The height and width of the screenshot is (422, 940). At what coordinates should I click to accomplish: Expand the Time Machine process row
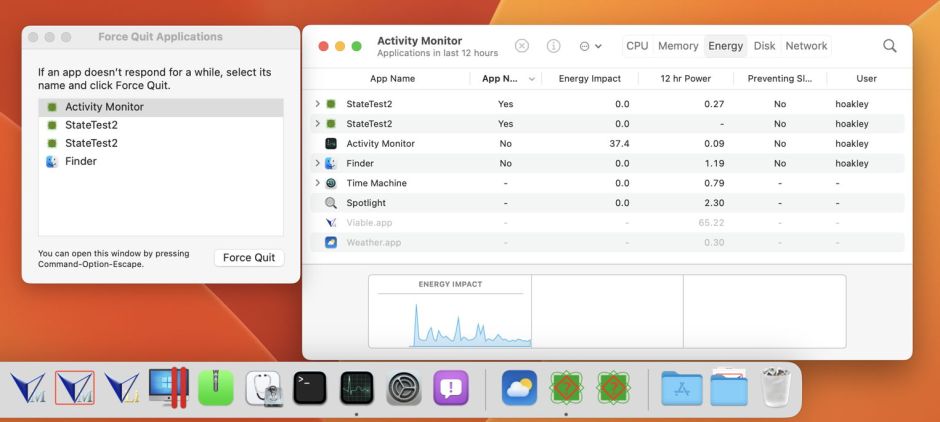(318, 183)
